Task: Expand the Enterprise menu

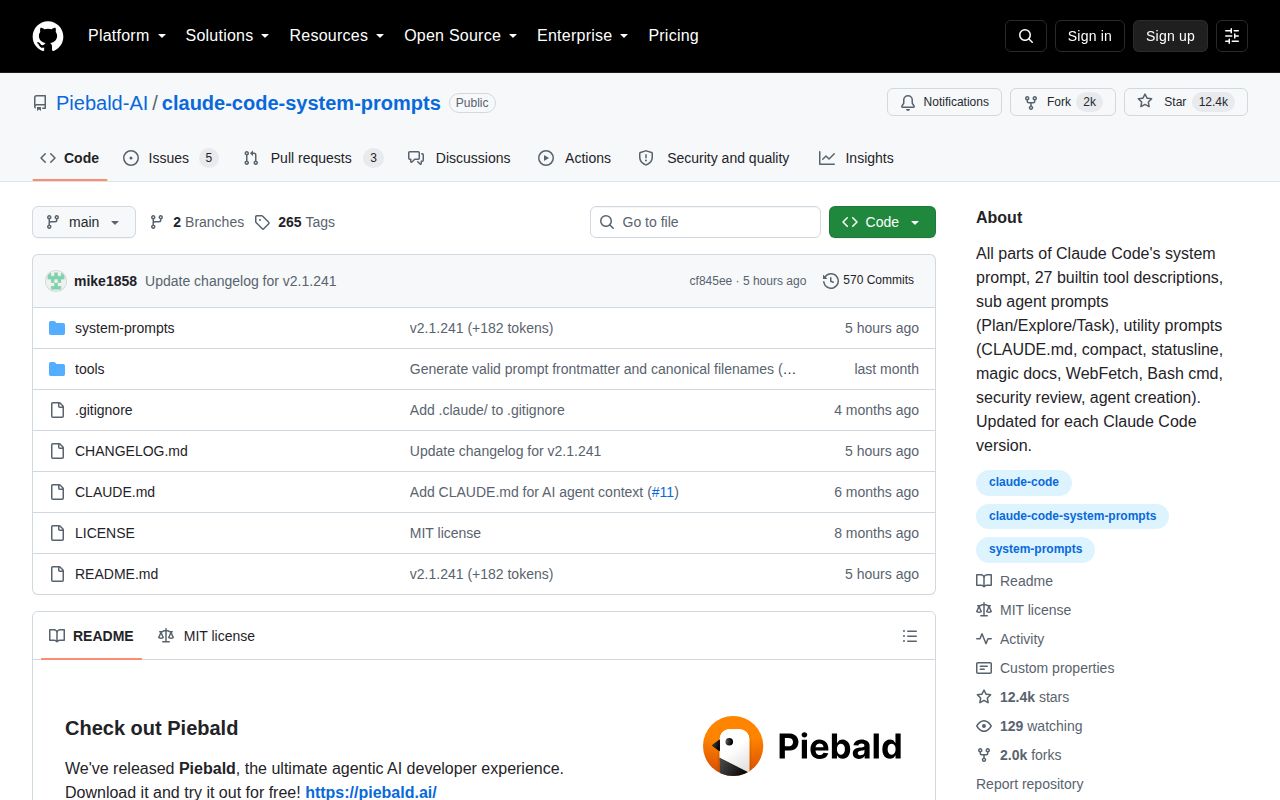Action: pyautogui.click(x=583, y=36)
